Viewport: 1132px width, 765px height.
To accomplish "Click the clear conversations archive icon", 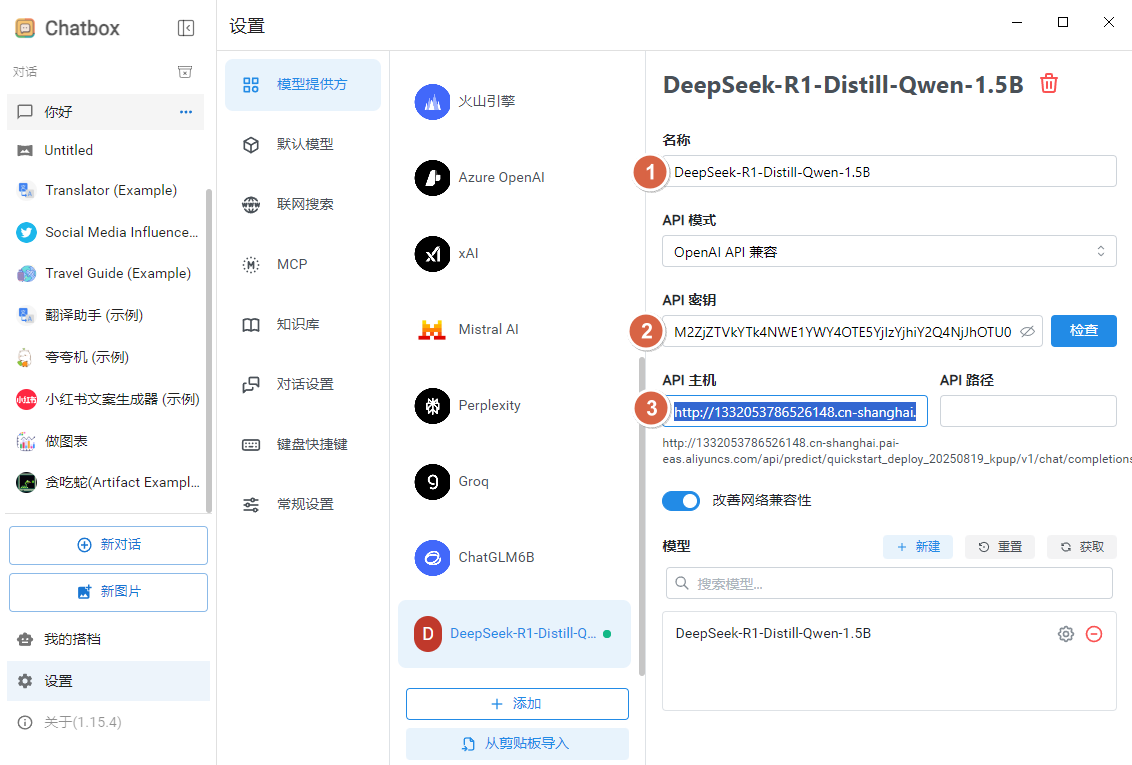I will click(x=185, y=71).
